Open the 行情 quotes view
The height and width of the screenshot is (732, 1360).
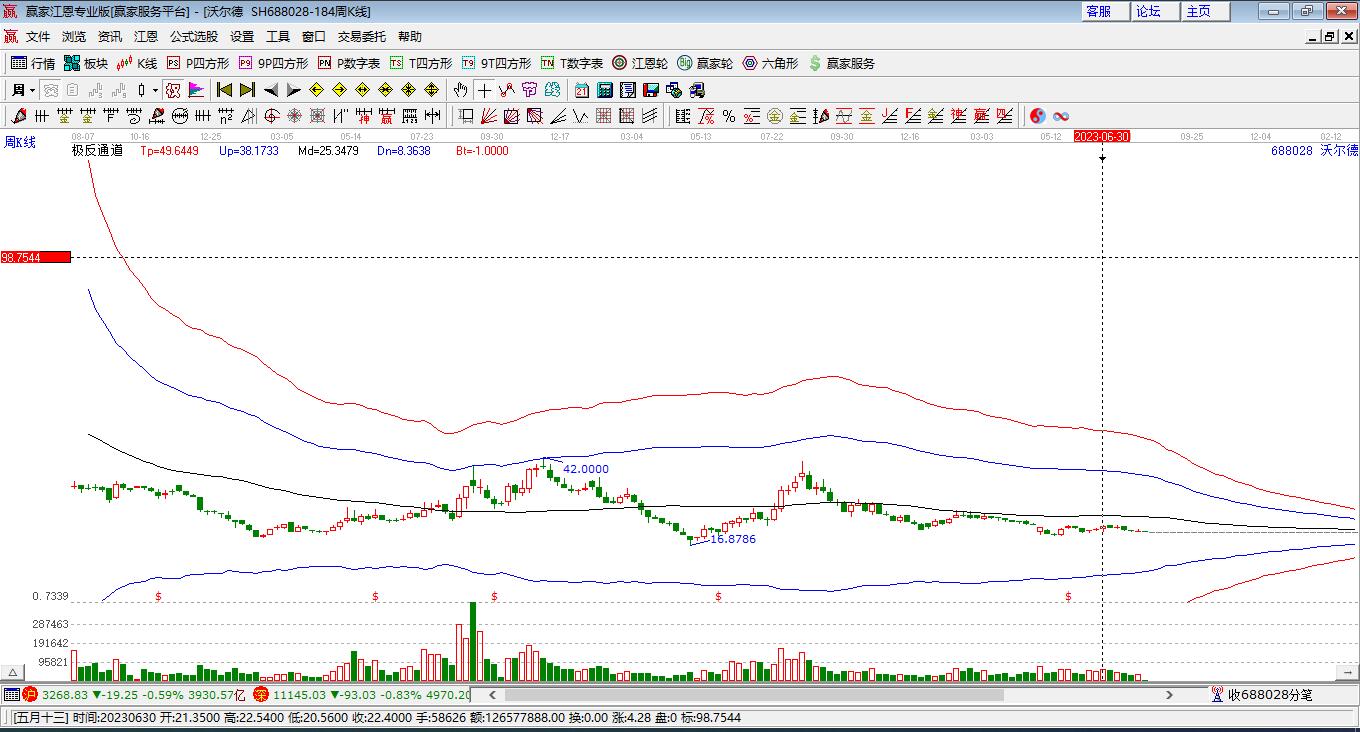(33, 63)
